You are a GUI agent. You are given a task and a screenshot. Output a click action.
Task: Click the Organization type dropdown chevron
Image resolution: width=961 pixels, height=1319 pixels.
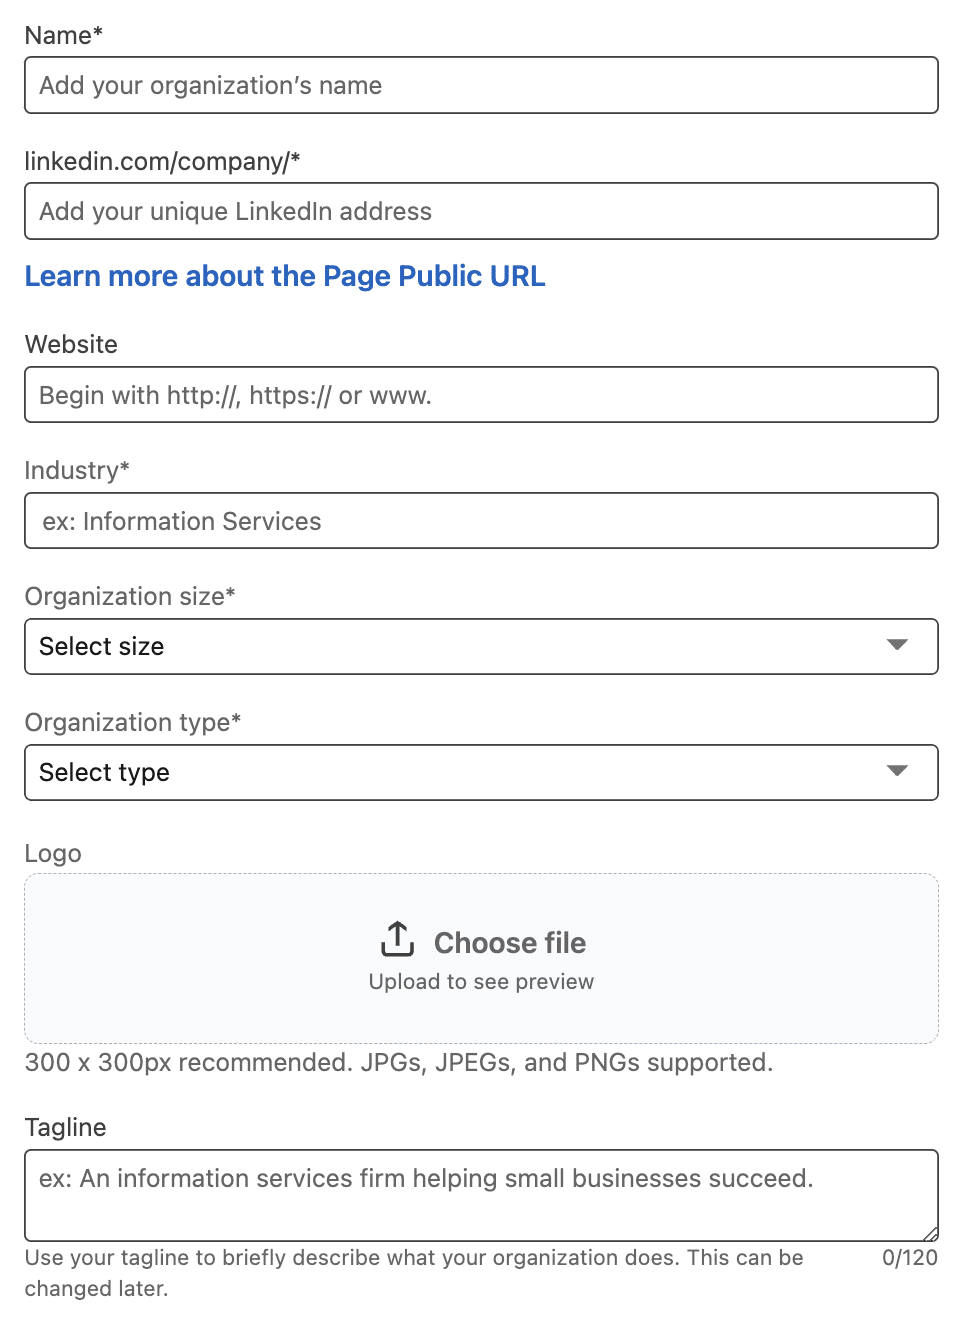coord(897,772)
